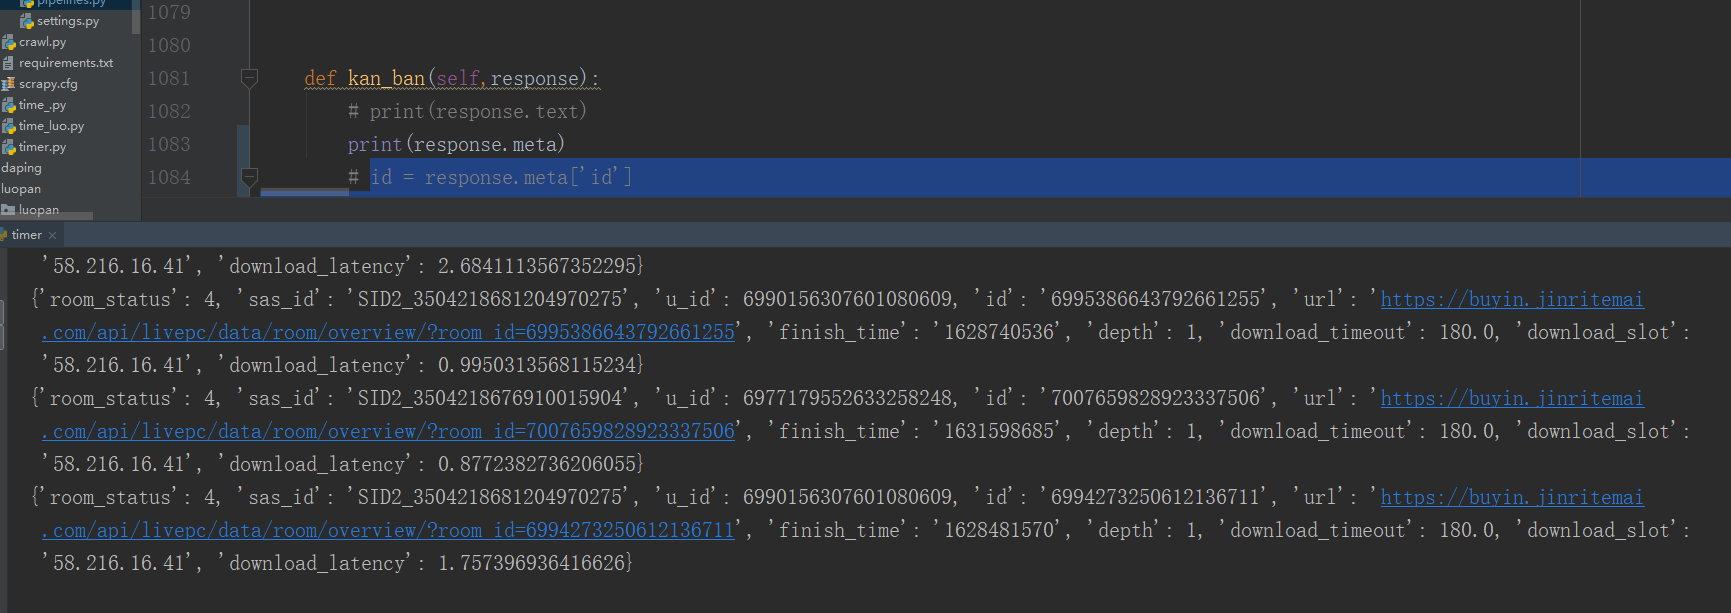The height and width of the screenshot is (613, 1731).
Task: Open the link ending room_id=6995386643792661255
Action: click(389, 332)
